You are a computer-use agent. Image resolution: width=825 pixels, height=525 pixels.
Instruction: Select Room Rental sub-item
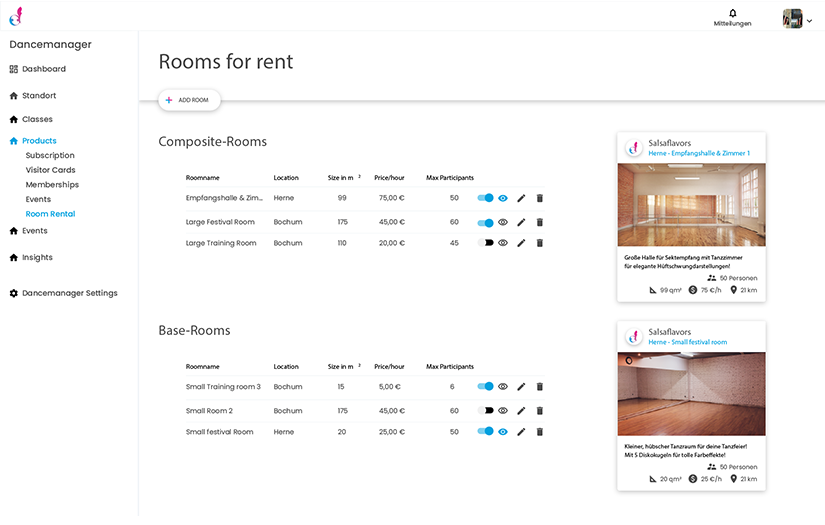pos(51,214)
